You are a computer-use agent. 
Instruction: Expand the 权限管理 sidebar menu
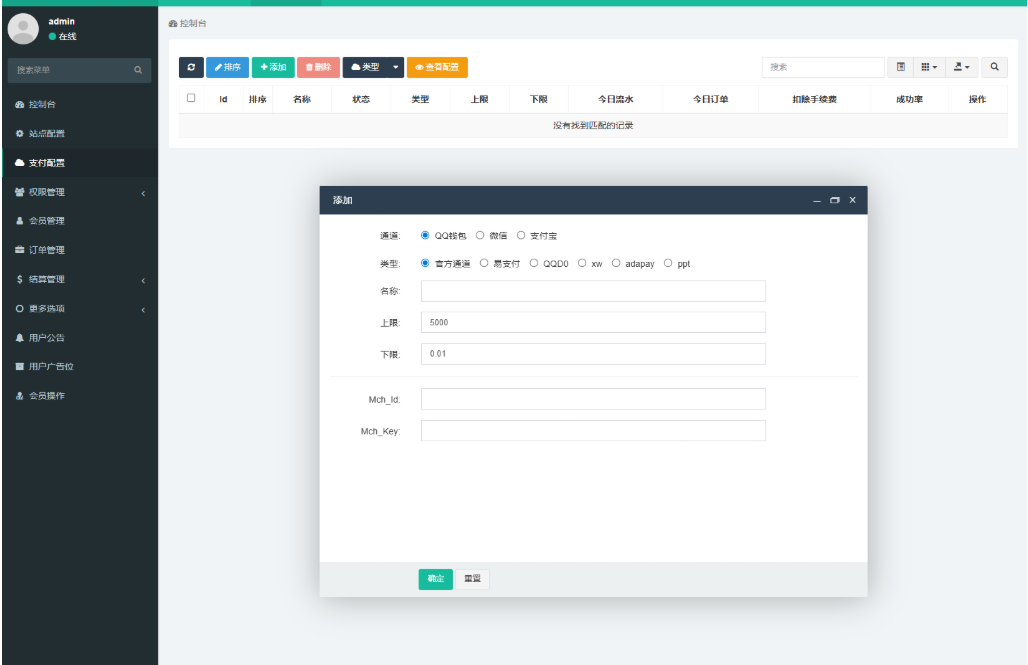(79, 192)
